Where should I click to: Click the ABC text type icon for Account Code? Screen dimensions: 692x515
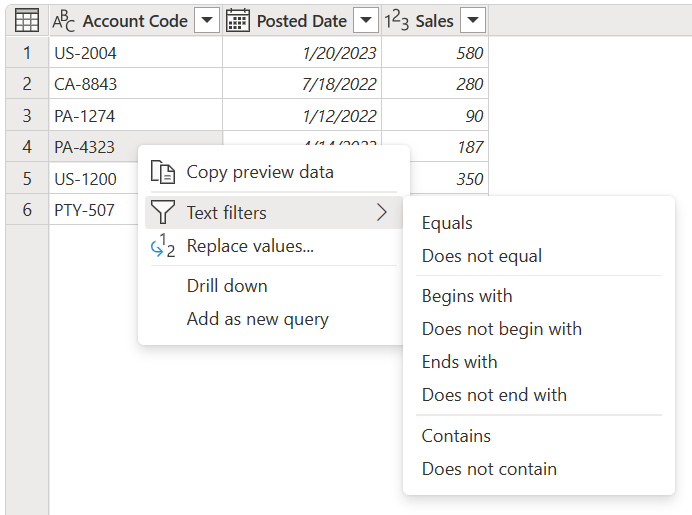64,21
